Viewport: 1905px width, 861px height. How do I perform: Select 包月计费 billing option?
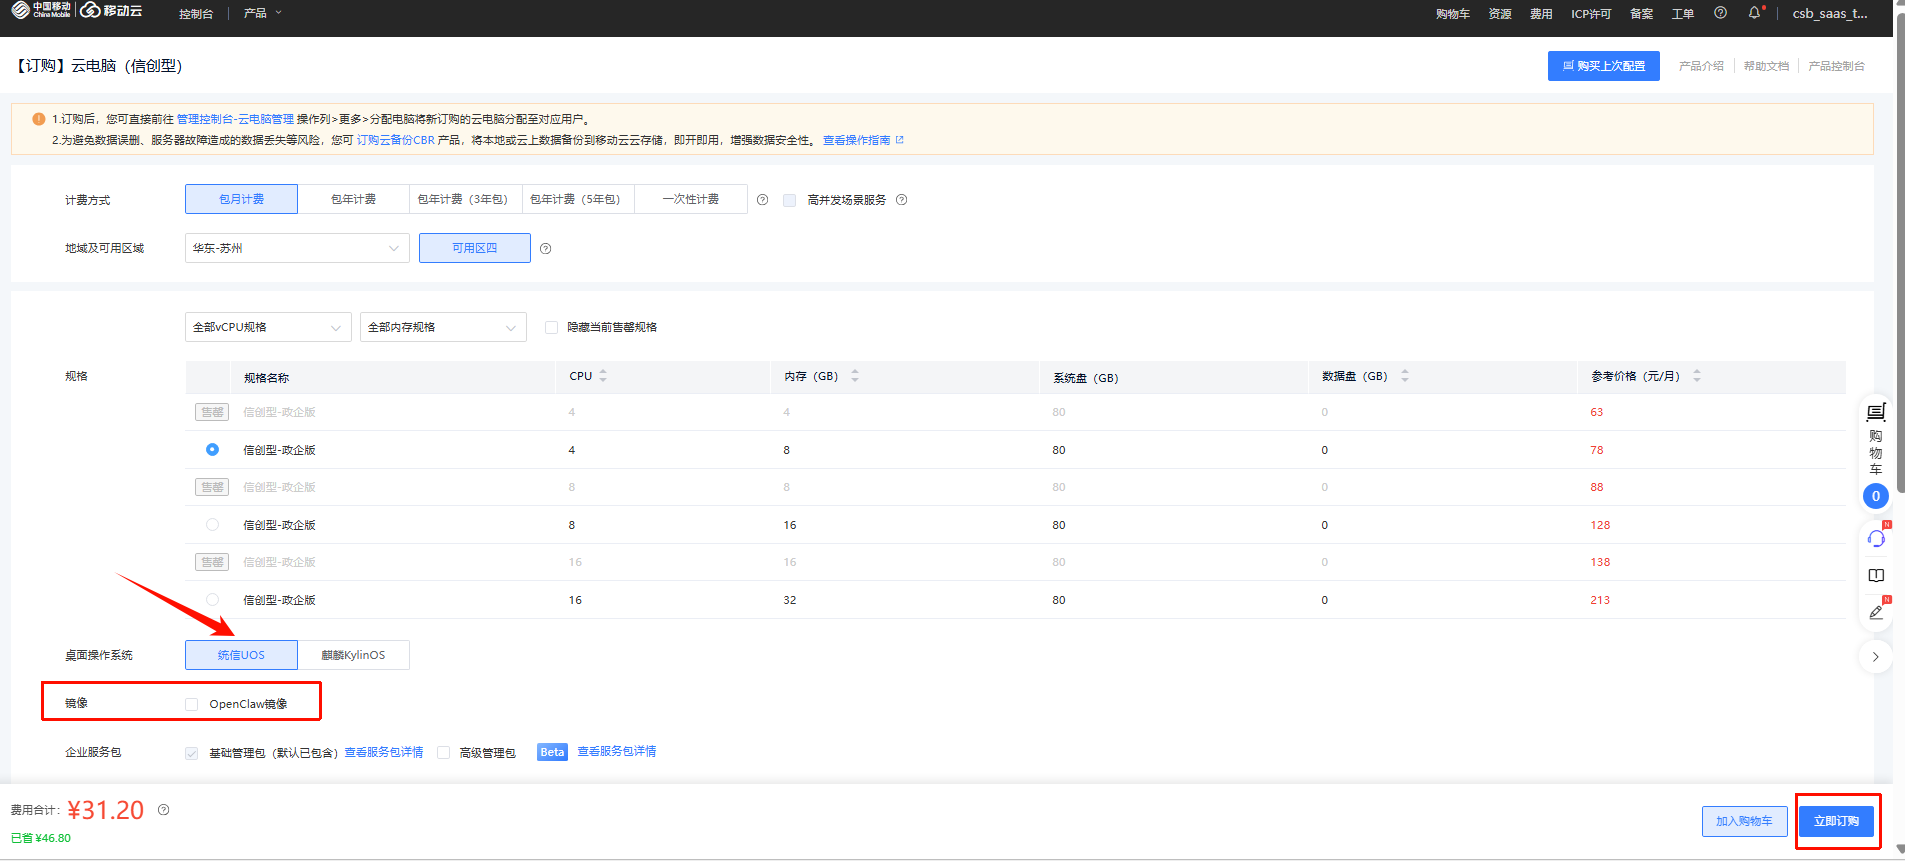click(x=241, y=199)
